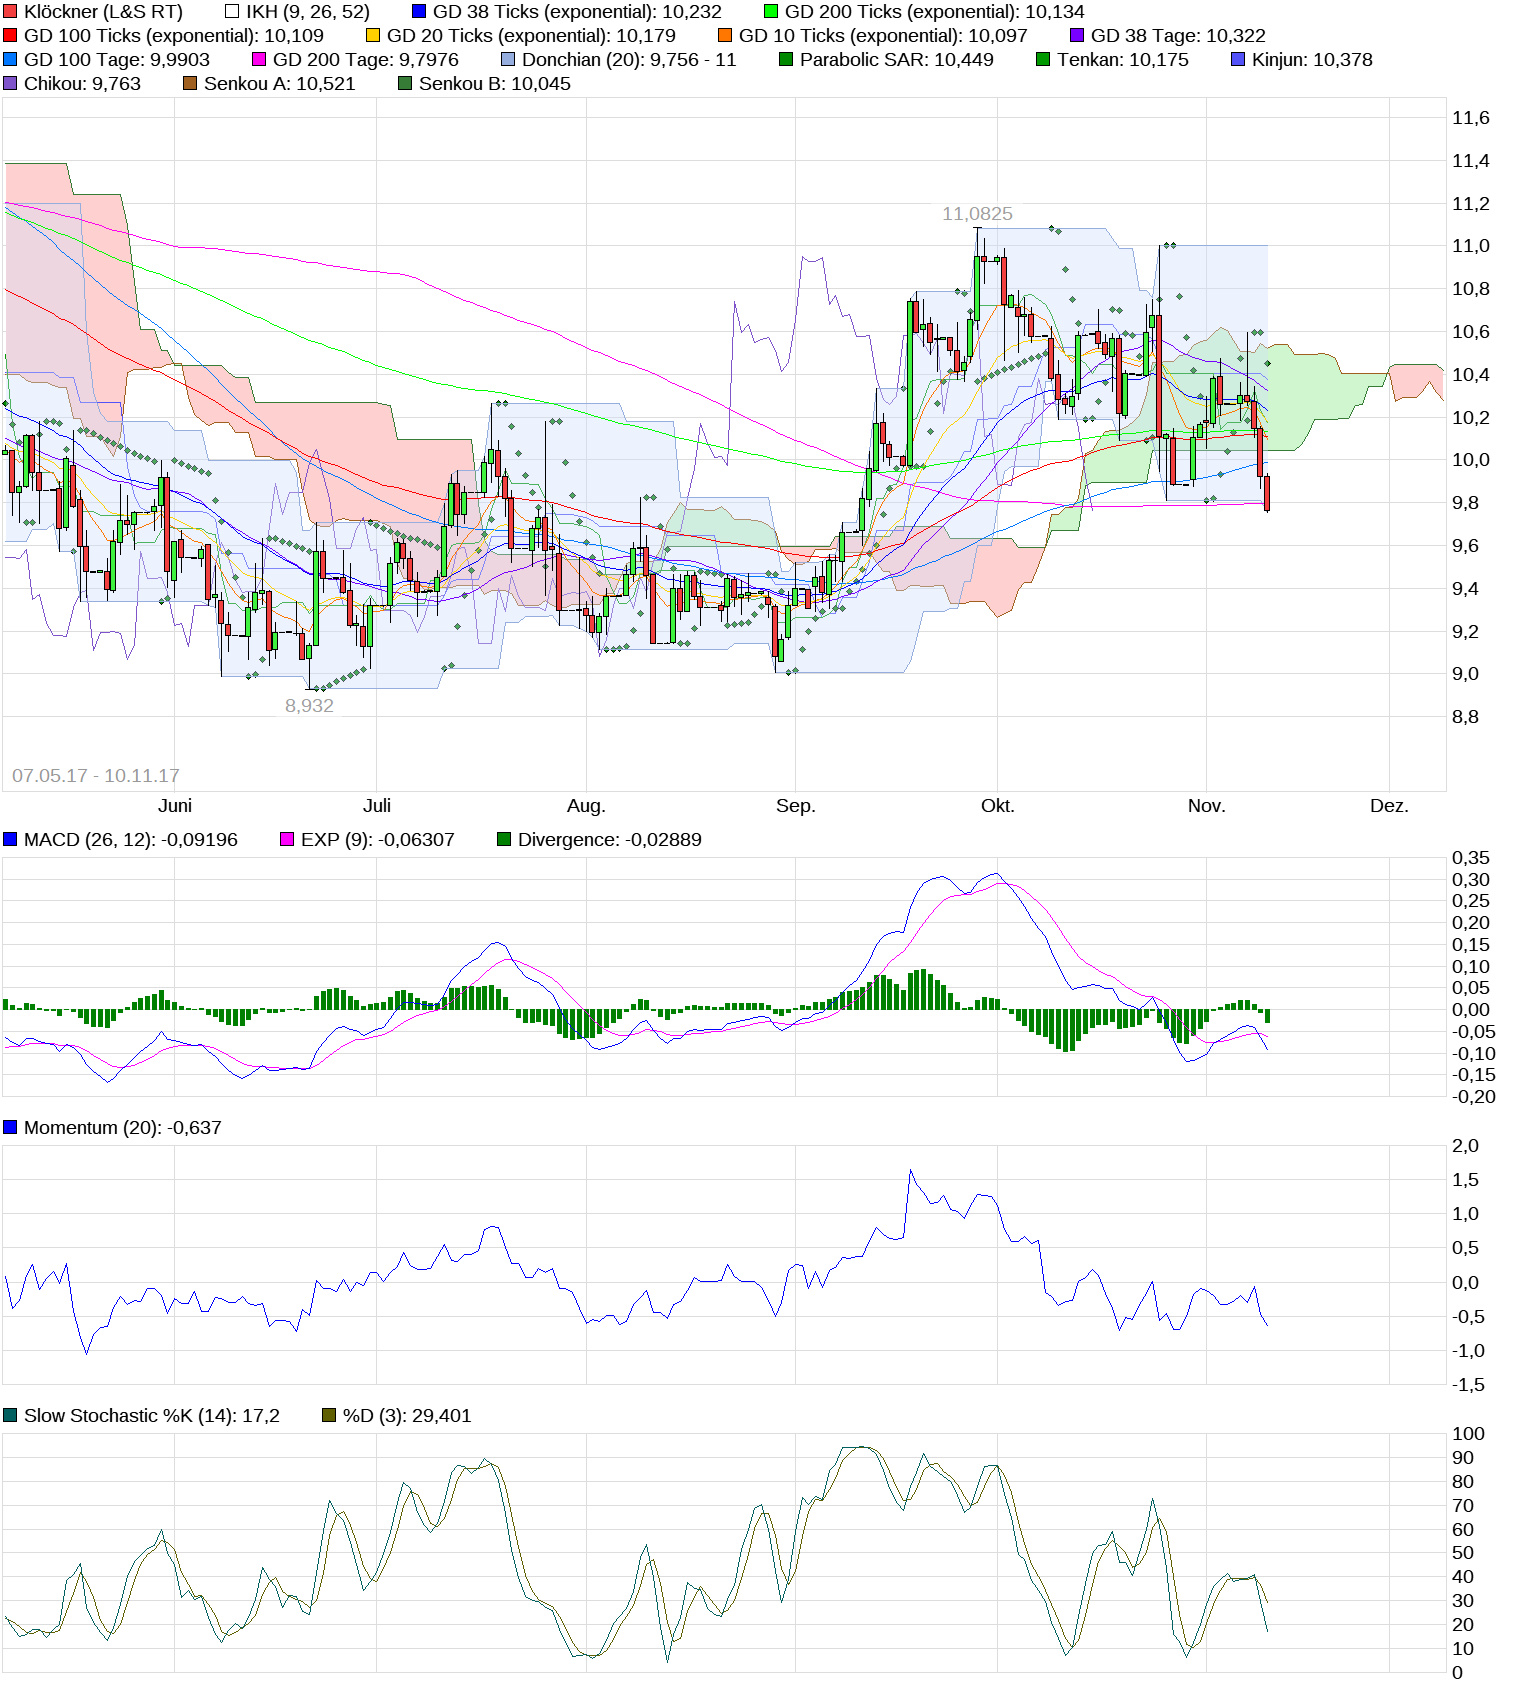The image size is (1520, 1693).
Task: Click the magenta EXP (9) legend swatch
Action: point(287,840)
